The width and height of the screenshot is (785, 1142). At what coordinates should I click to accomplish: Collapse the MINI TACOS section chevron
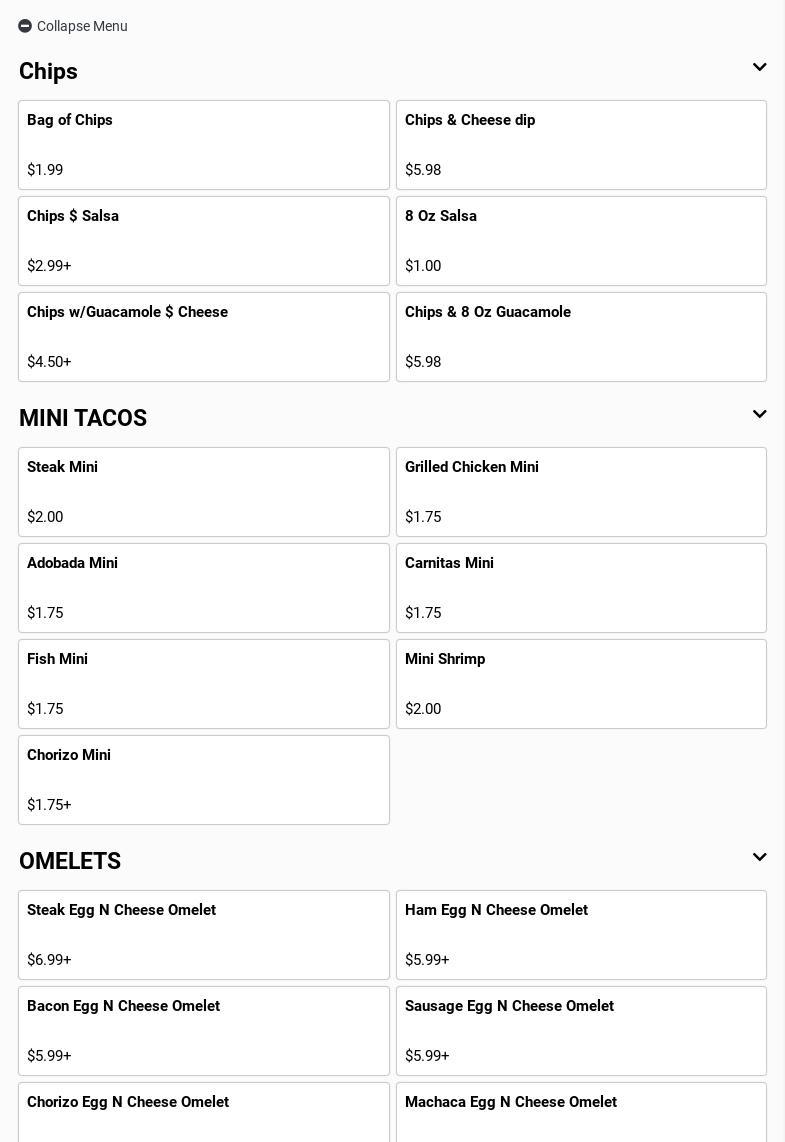click(759, 415)
